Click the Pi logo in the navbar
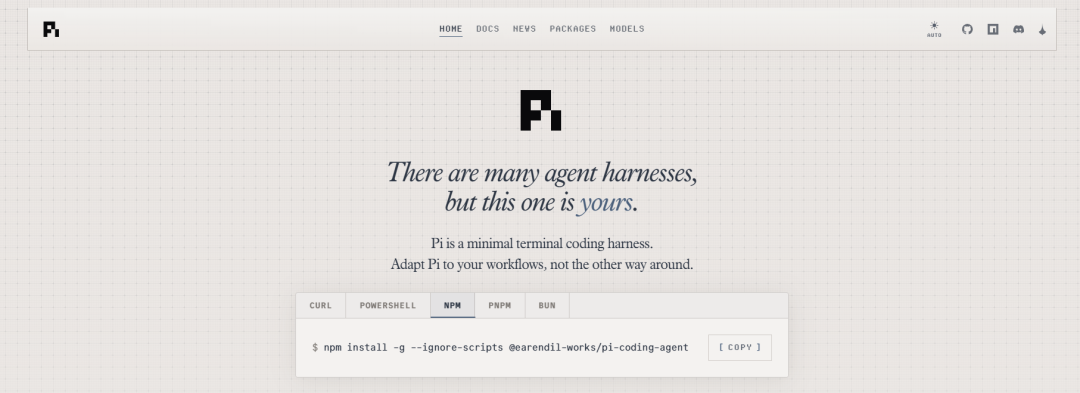The image size is (1080, 393). [51, 29]
